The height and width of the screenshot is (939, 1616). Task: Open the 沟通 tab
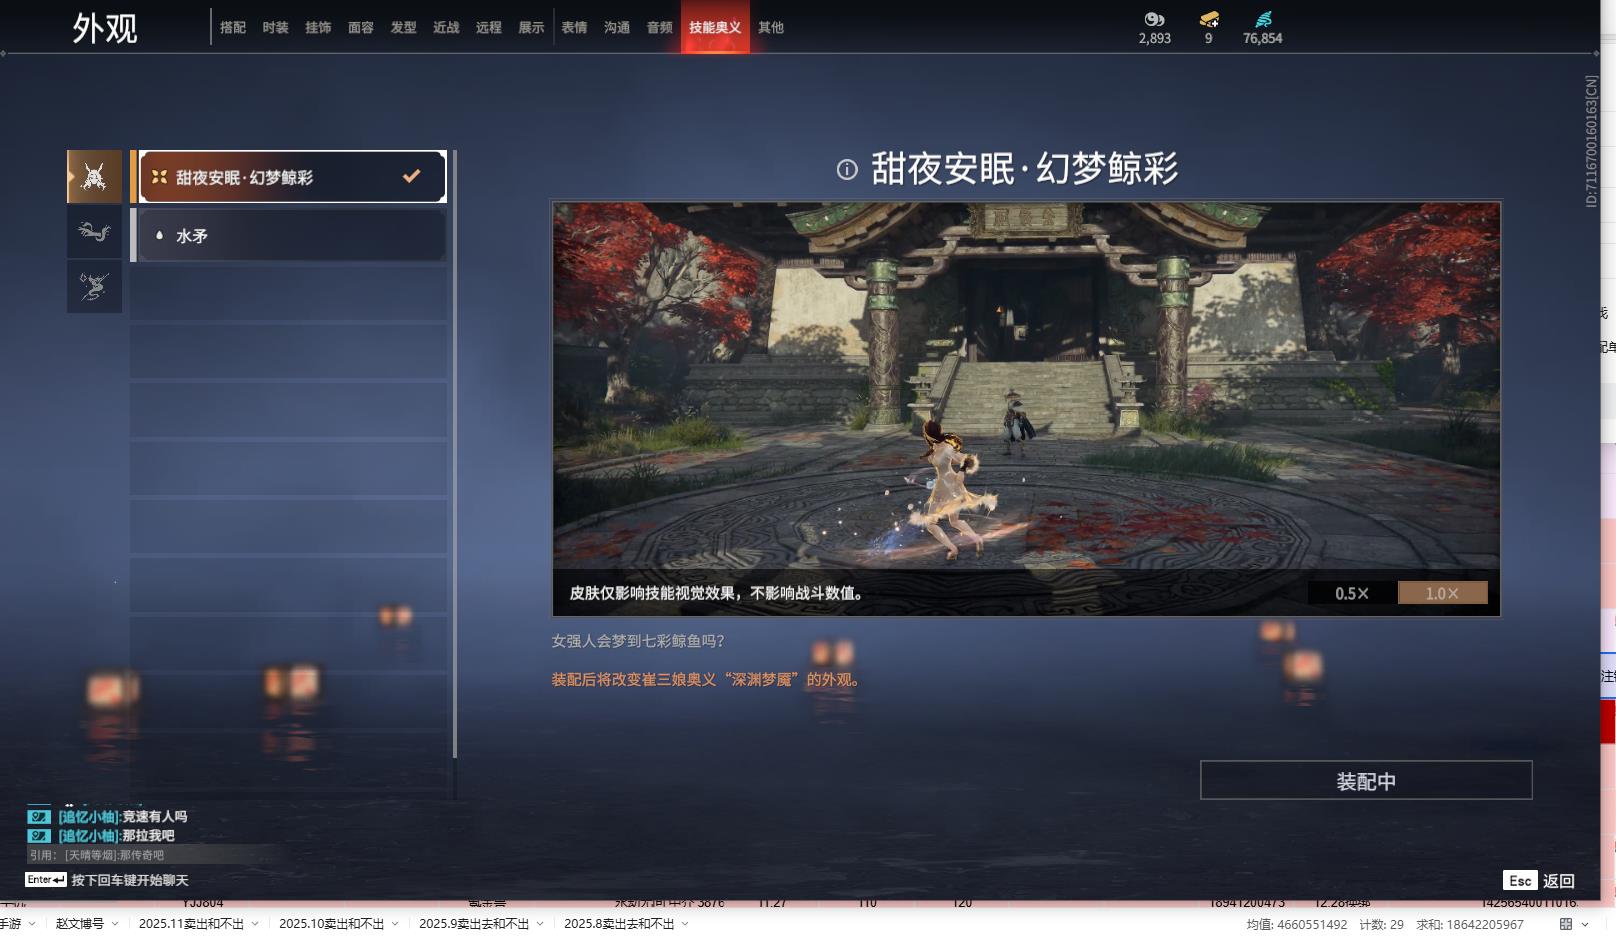coord(617,28)
